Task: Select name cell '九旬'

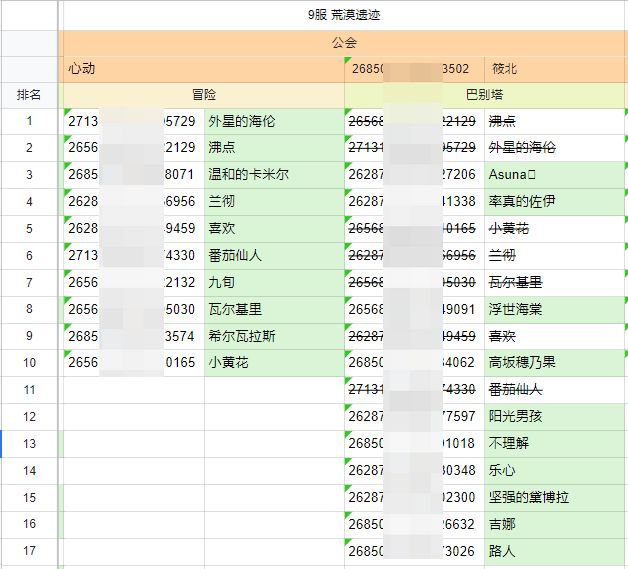Action: click(274, 283)
